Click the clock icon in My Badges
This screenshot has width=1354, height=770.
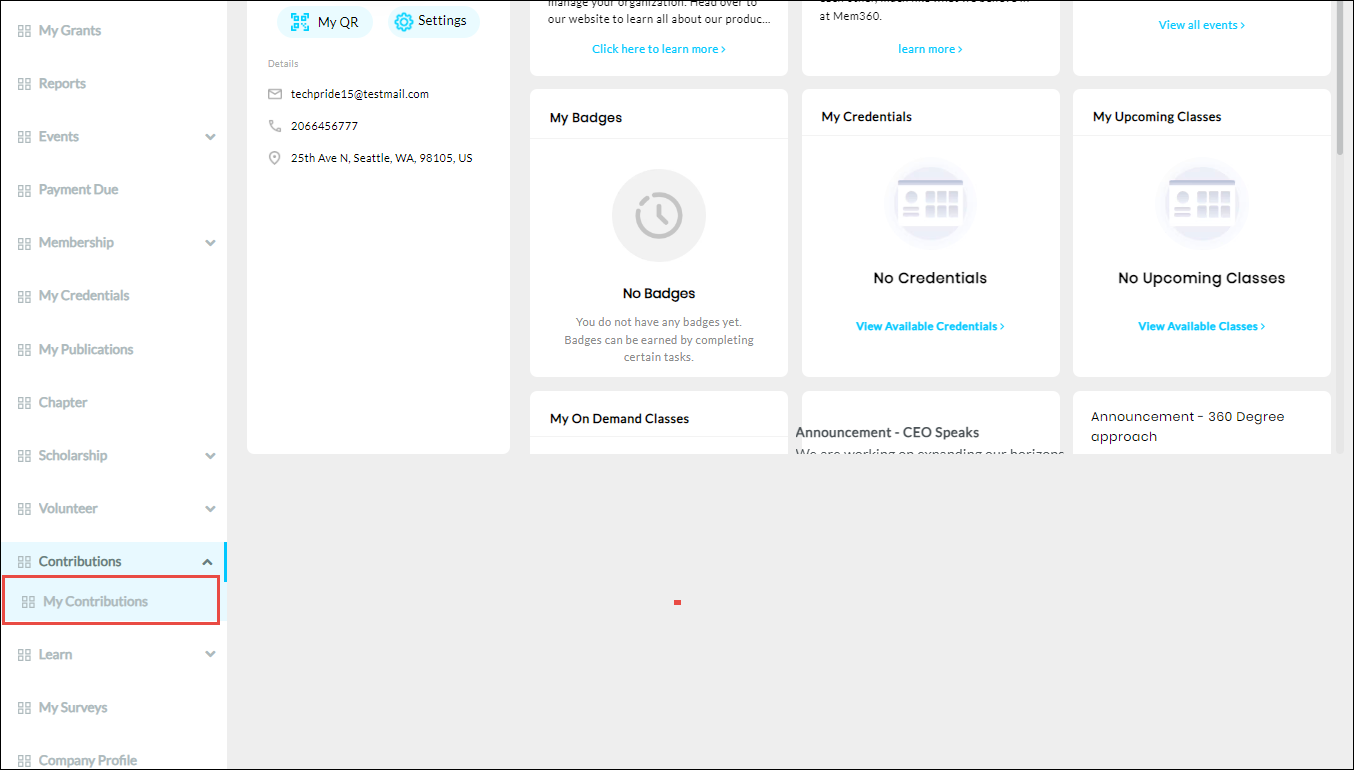[659, 216]
